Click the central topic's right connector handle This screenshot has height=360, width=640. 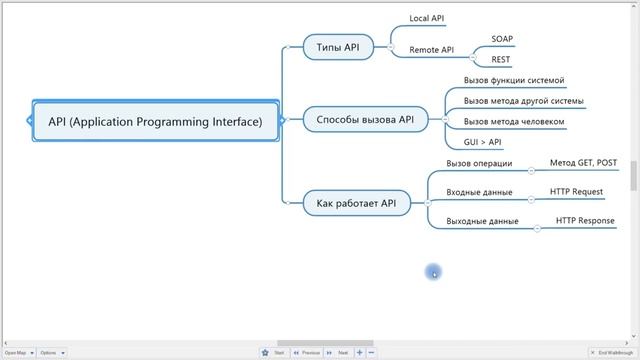[282, 120]
